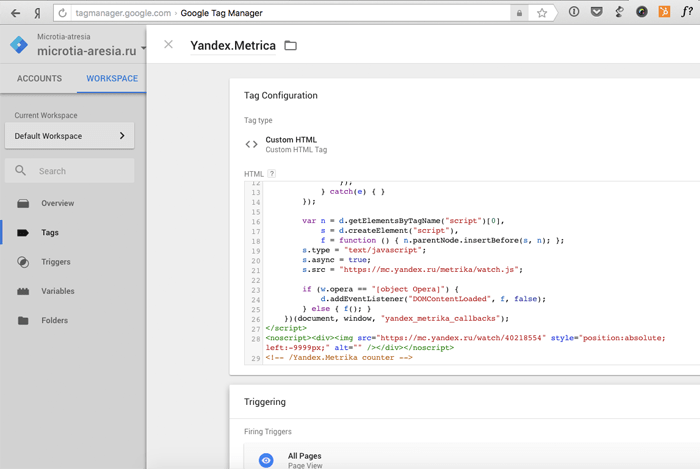Click the Custom HTML code brackets icon
Screen dimensions: 700x469
[251, 144]
